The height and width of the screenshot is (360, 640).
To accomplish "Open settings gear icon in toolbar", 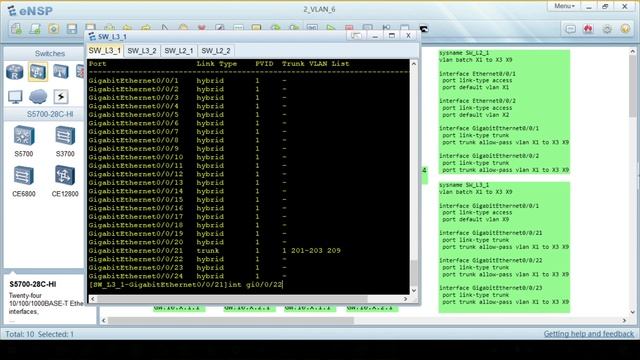I will [x=607, y=29].
